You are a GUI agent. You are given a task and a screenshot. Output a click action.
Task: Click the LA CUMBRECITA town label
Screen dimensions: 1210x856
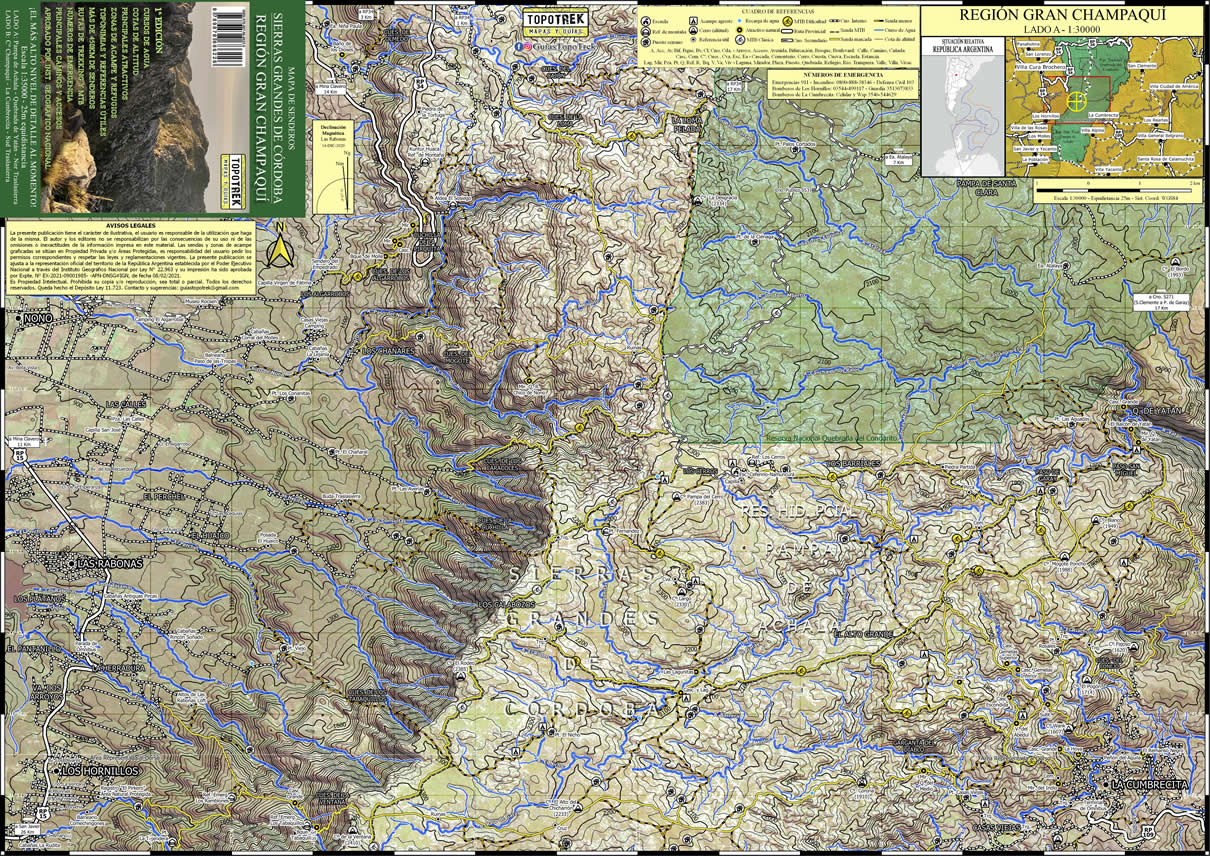1149,785
